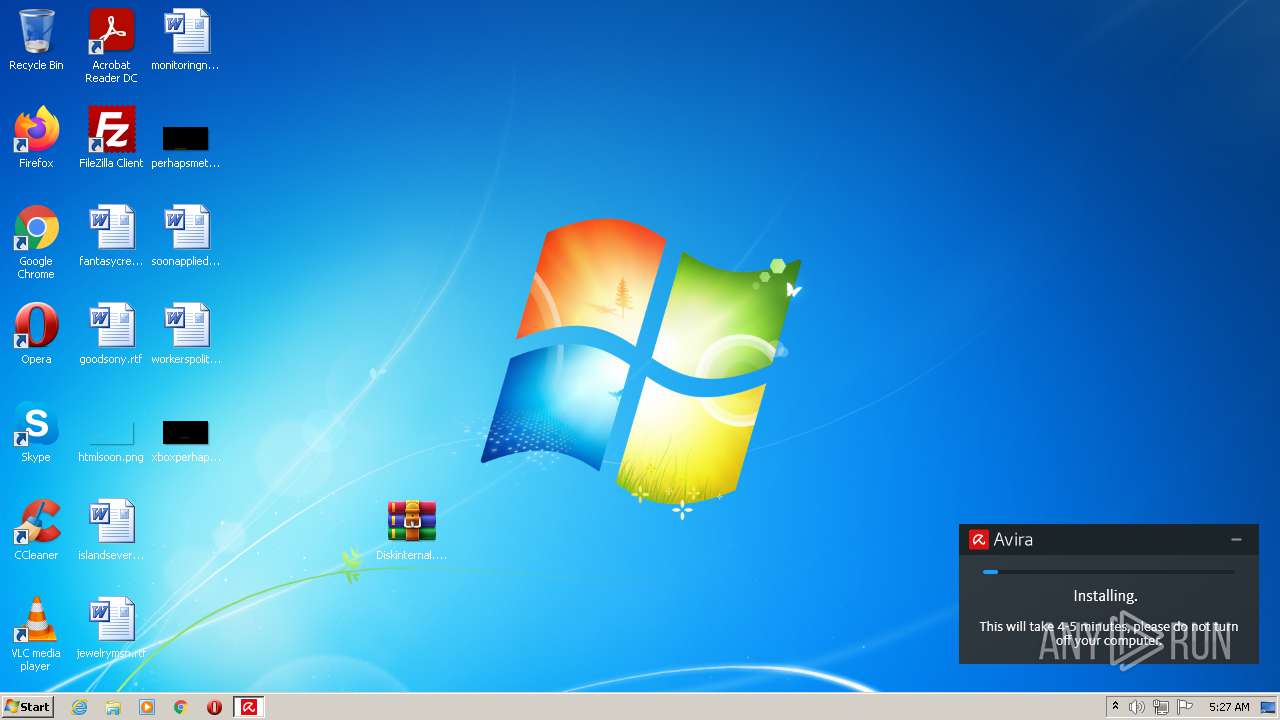Click the Start button

pos(27,707)
